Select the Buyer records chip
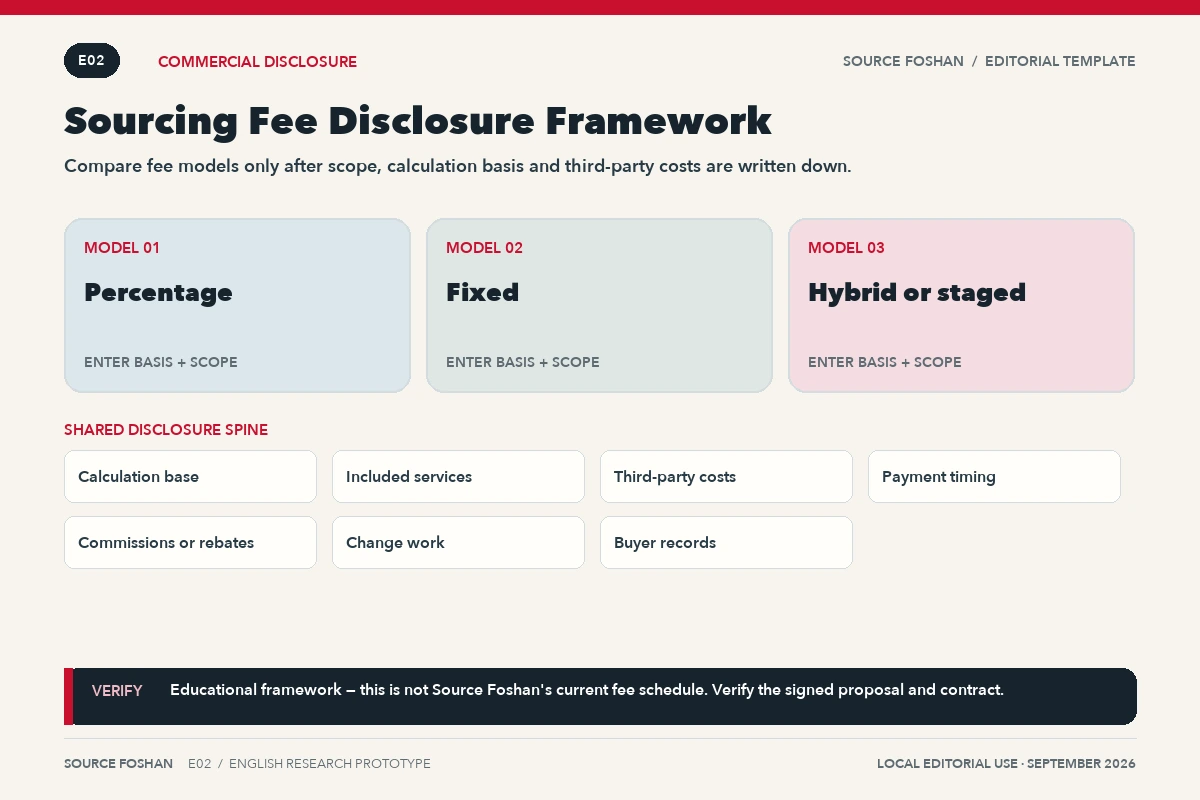 [726, 542]
